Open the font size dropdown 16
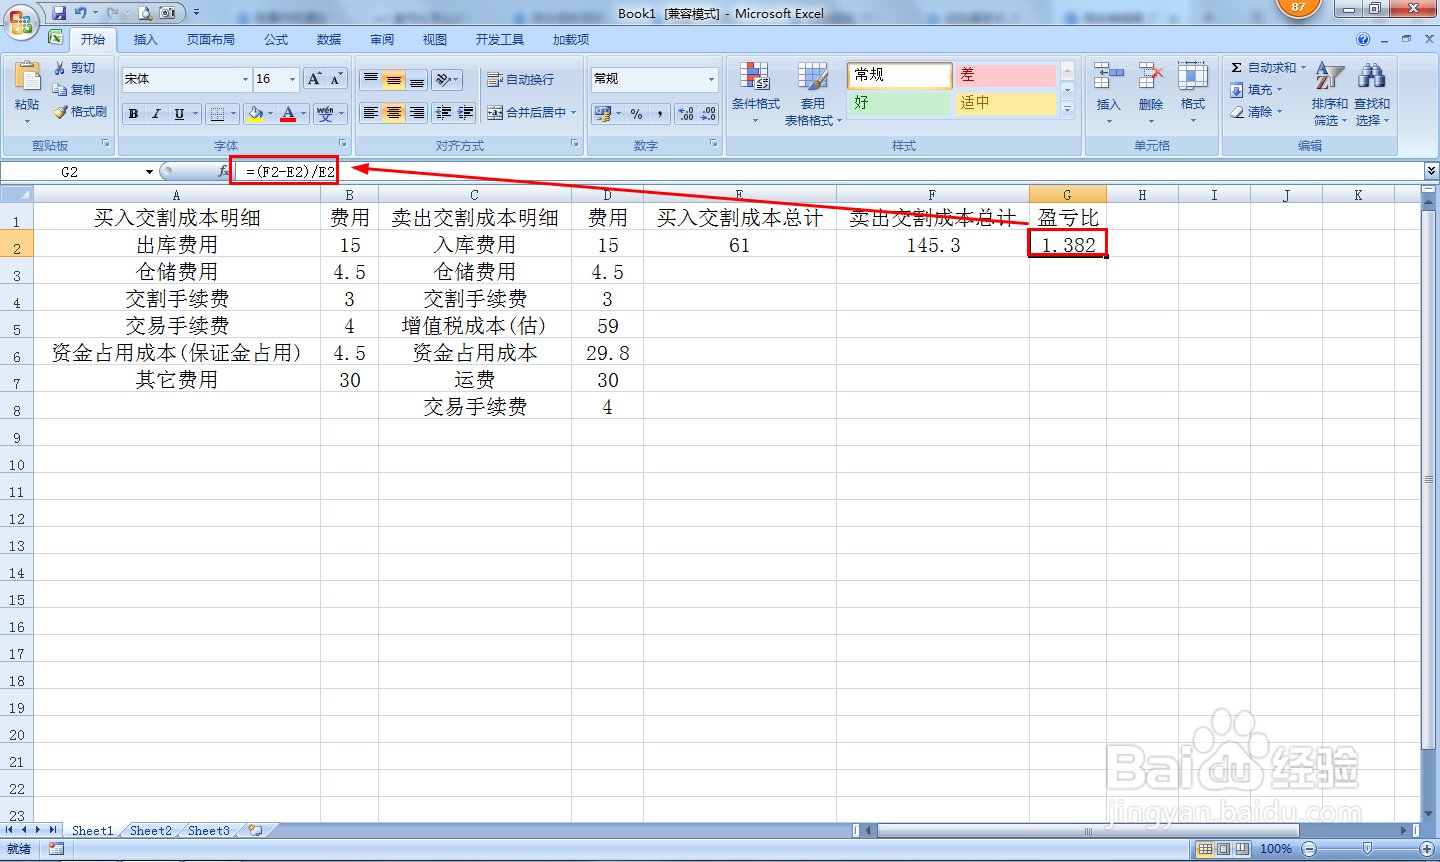1440x862 pixels. click(292, 79)
